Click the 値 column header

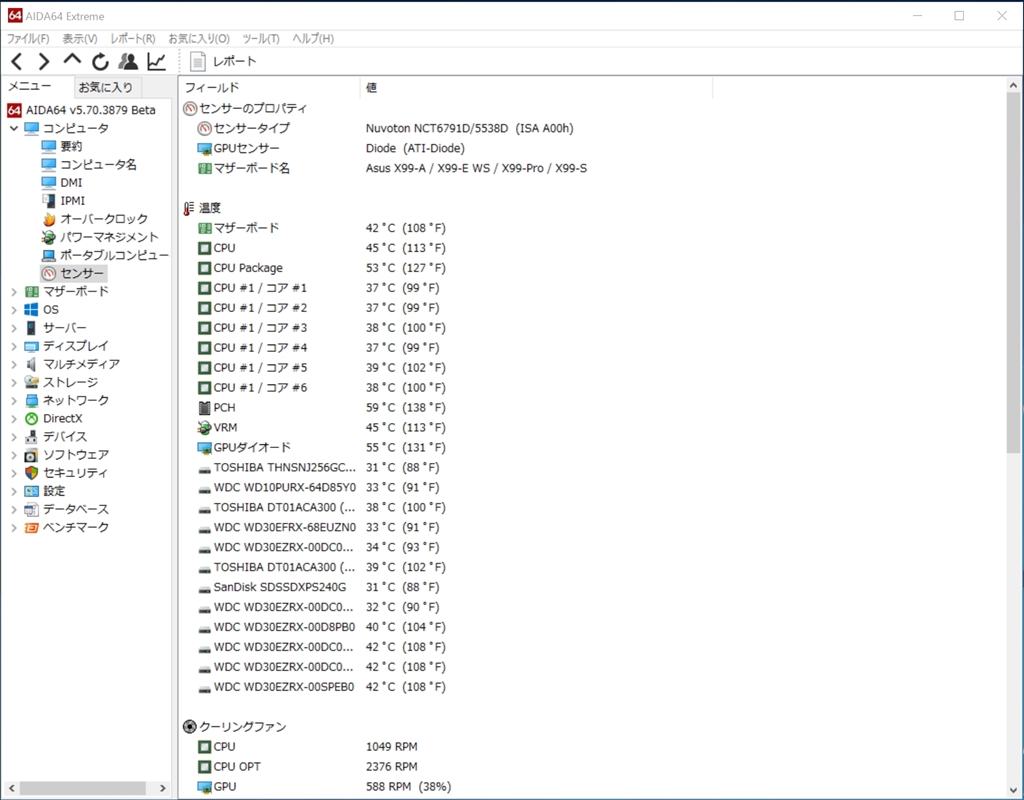pyautogui.click(x=536, y=88)
